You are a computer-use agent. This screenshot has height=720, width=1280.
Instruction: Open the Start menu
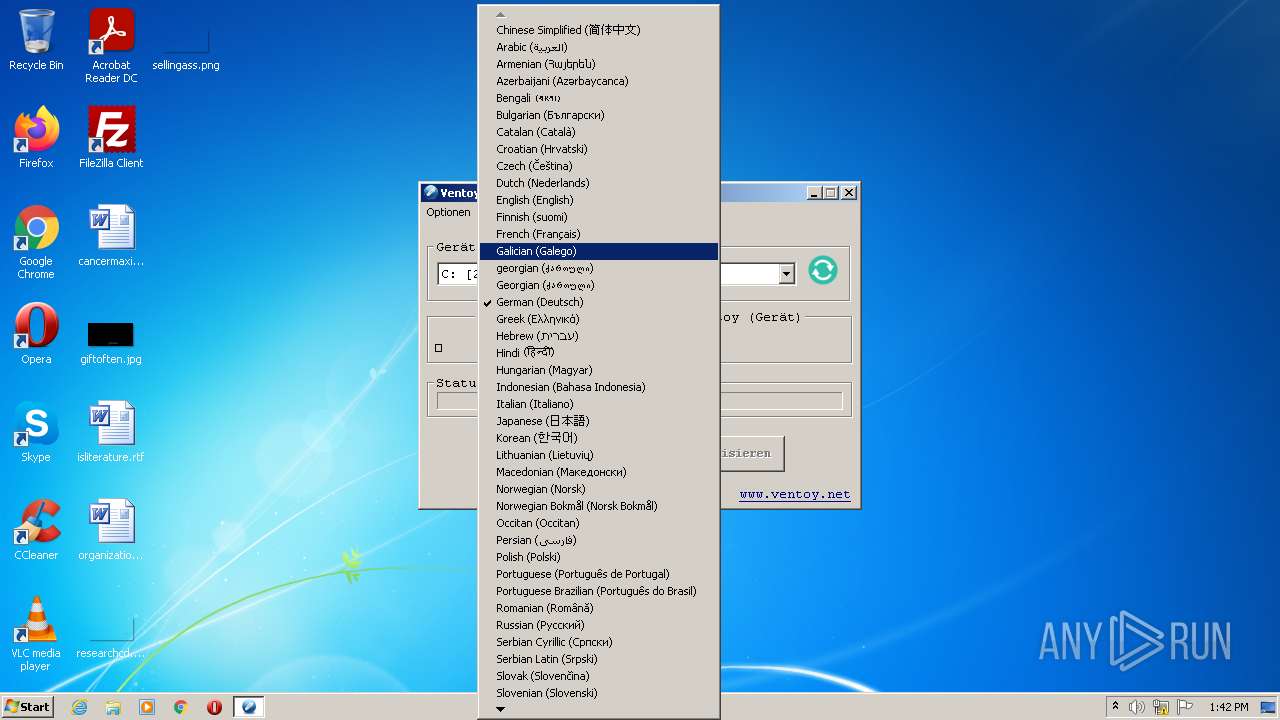point(27,707)
